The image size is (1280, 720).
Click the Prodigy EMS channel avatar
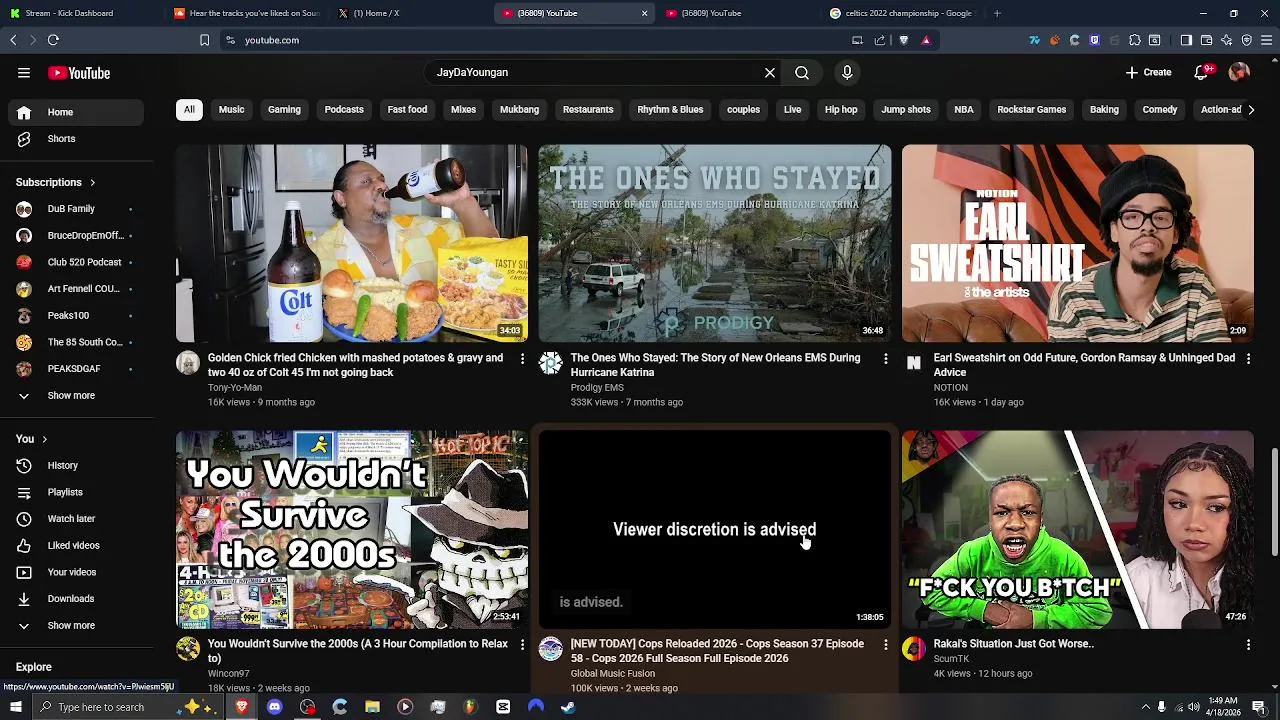coord(551,363)
